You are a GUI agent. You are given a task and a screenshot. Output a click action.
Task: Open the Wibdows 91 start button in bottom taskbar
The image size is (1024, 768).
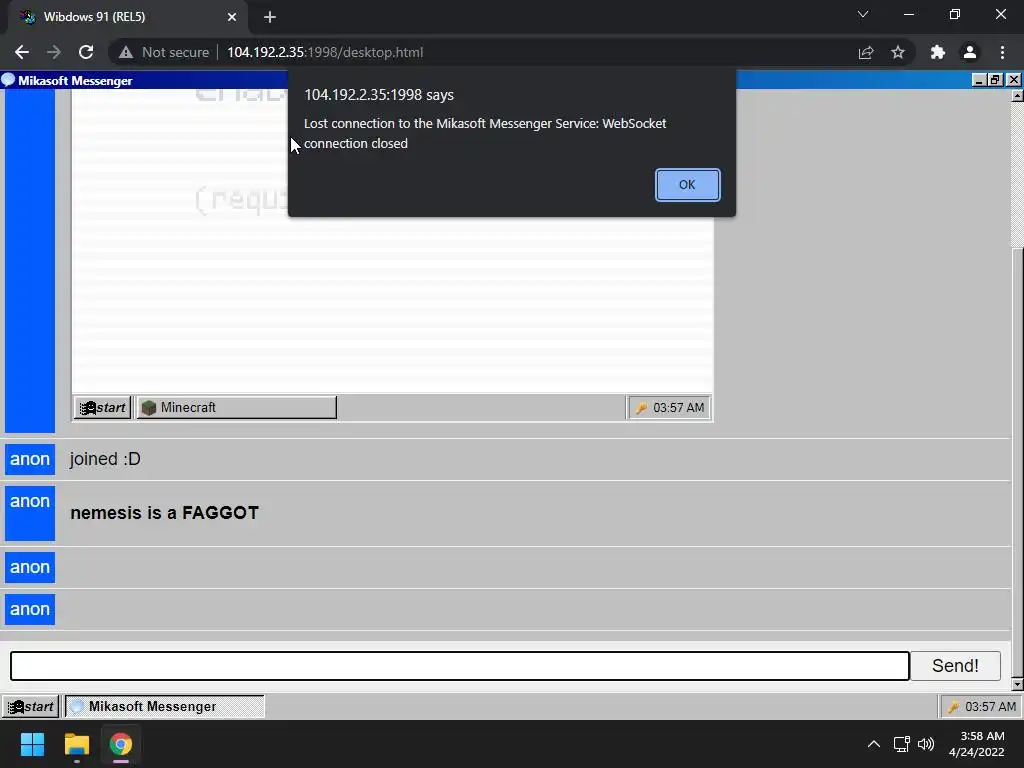(x=31, y=707)
